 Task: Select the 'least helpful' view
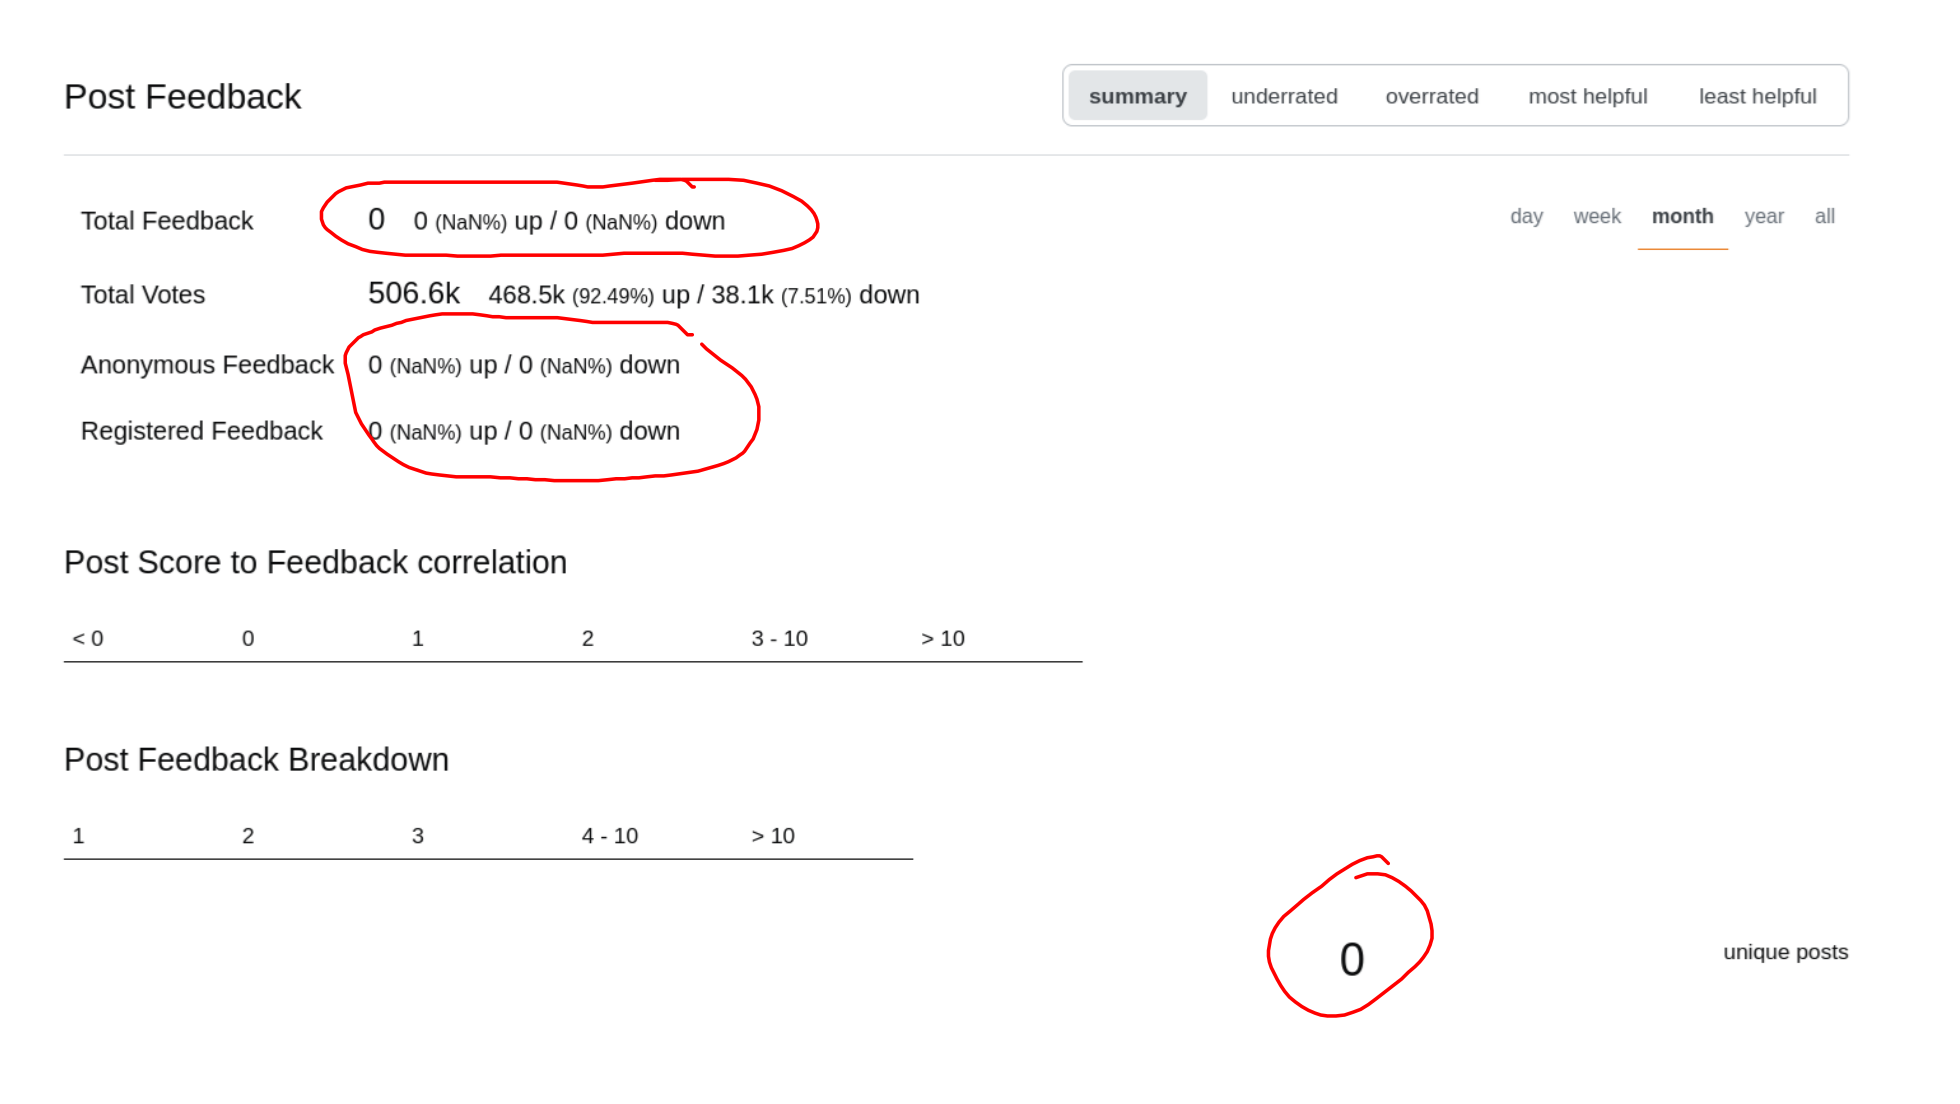pyautogui.click(x=1757, y=96)
